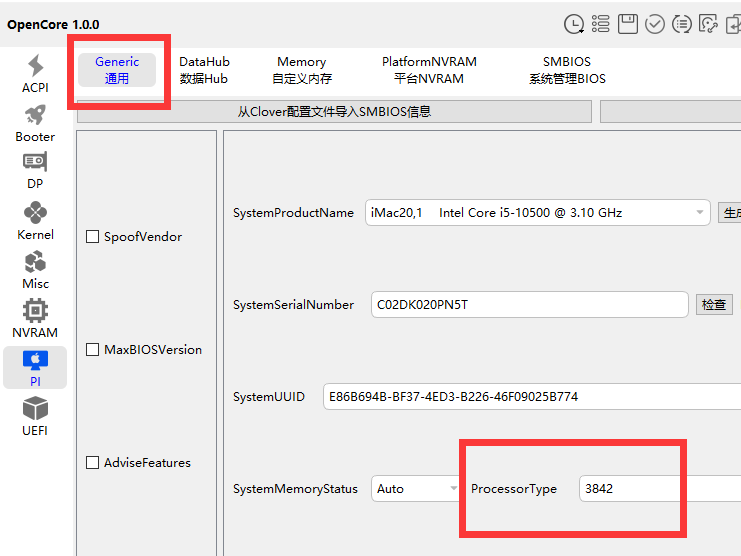This screenshot has width=741, height=556.
Task: Open the SystemMemoryStatus Auto dropdown
Action: (x=414, y=488)
